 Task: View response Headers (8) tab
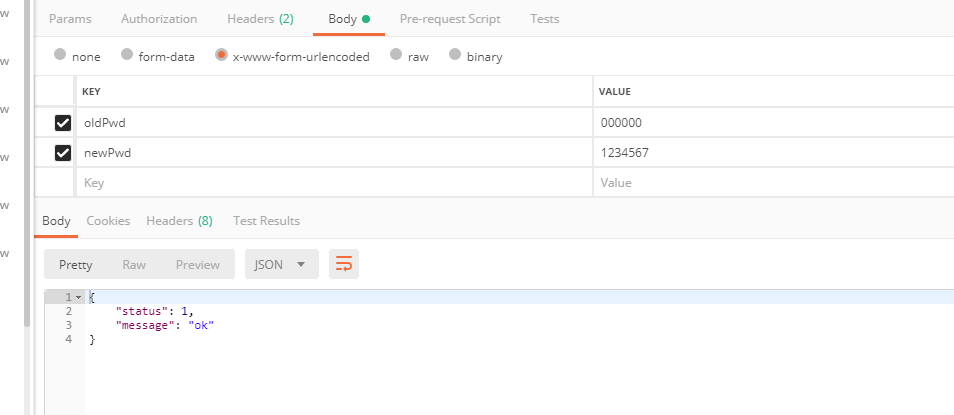pyautogui.click(x=179, y=220)
